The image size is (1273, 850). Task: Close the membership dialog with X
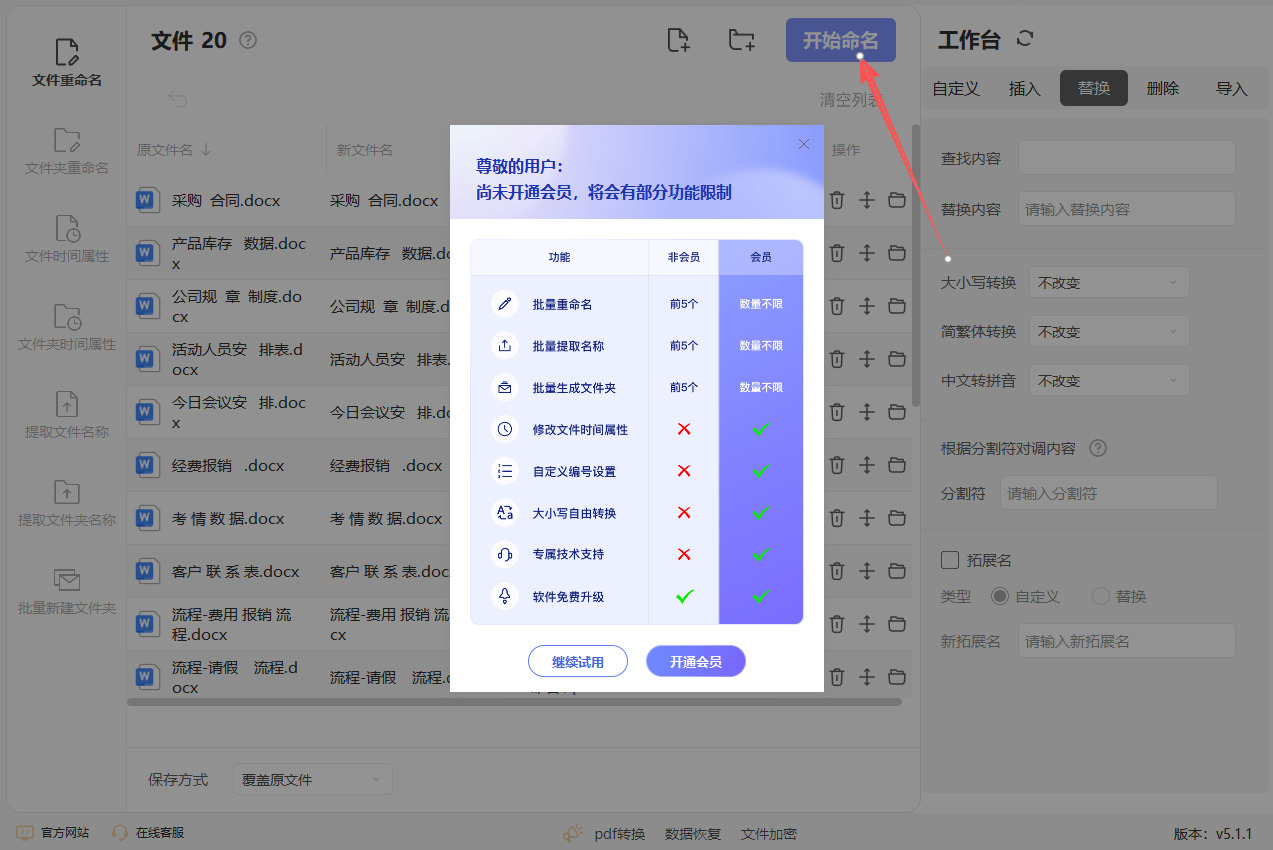804,144
